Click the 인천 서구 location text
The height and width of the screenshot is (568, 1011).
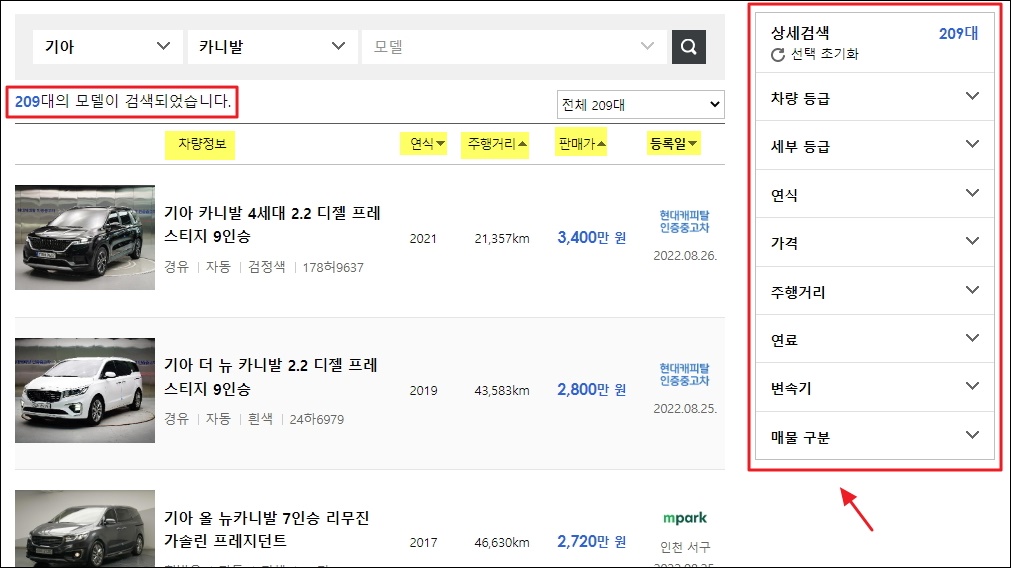(x=685, y=547)
